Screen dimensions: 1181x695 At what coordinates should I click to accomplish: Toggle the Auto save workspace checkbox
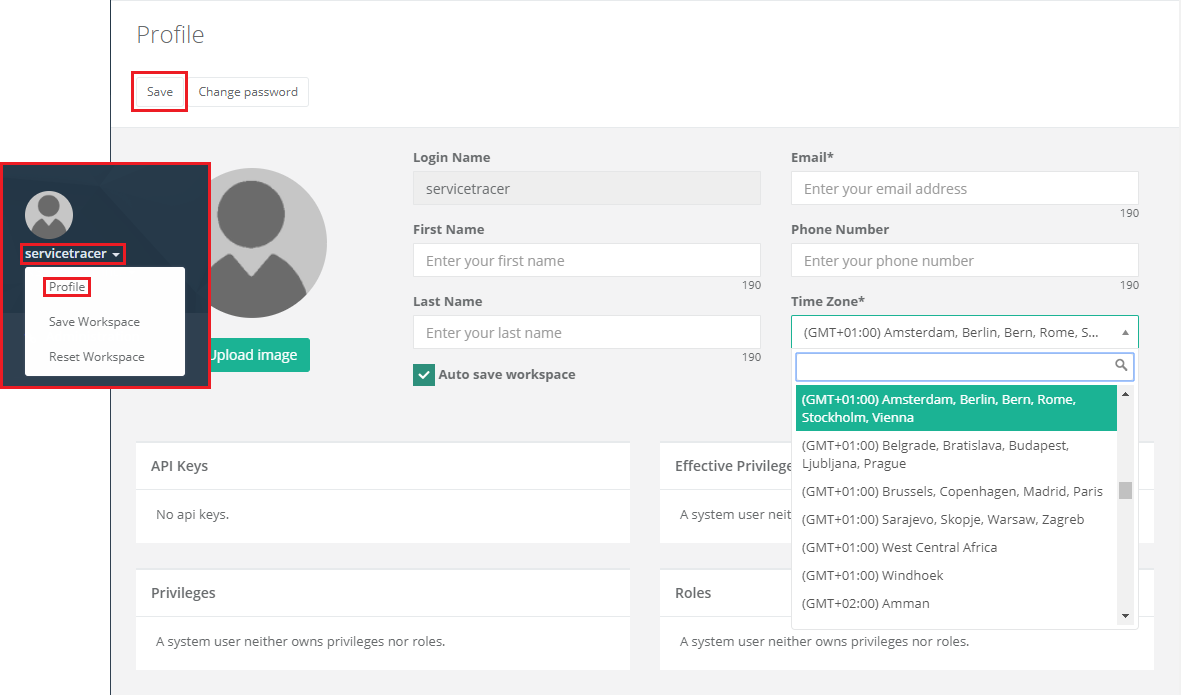424,375
